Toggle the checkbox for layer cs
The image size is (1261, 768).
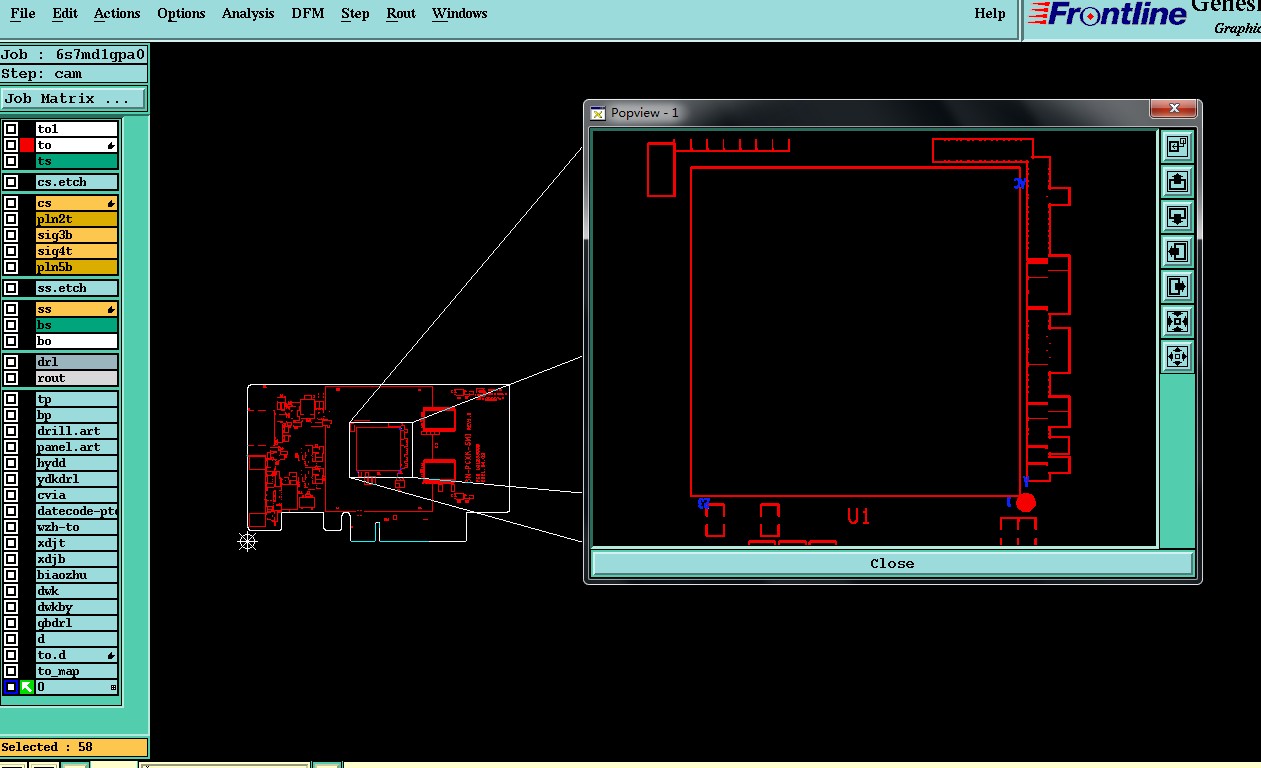(11, 203)
